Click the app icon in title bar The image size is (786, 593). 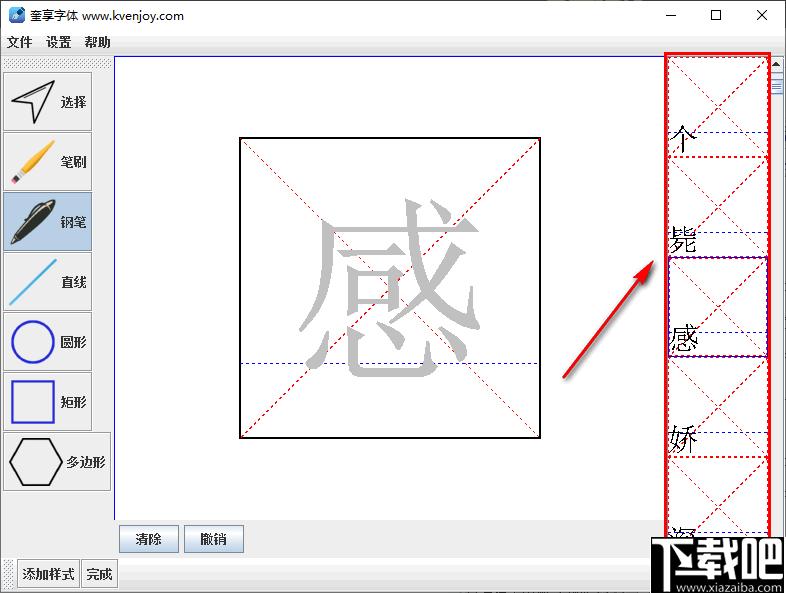[17, 15]
